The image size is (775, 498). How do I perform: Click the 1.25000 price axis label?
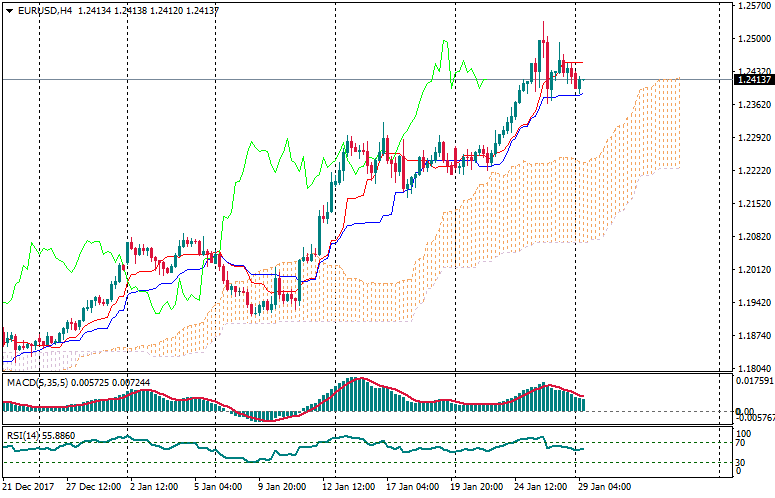[x=754, y=38]
